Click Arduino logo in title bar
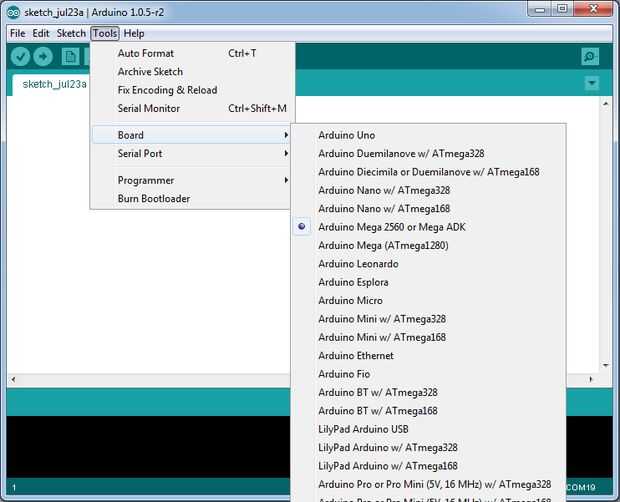Screen dimensions: 620x502 13,12
